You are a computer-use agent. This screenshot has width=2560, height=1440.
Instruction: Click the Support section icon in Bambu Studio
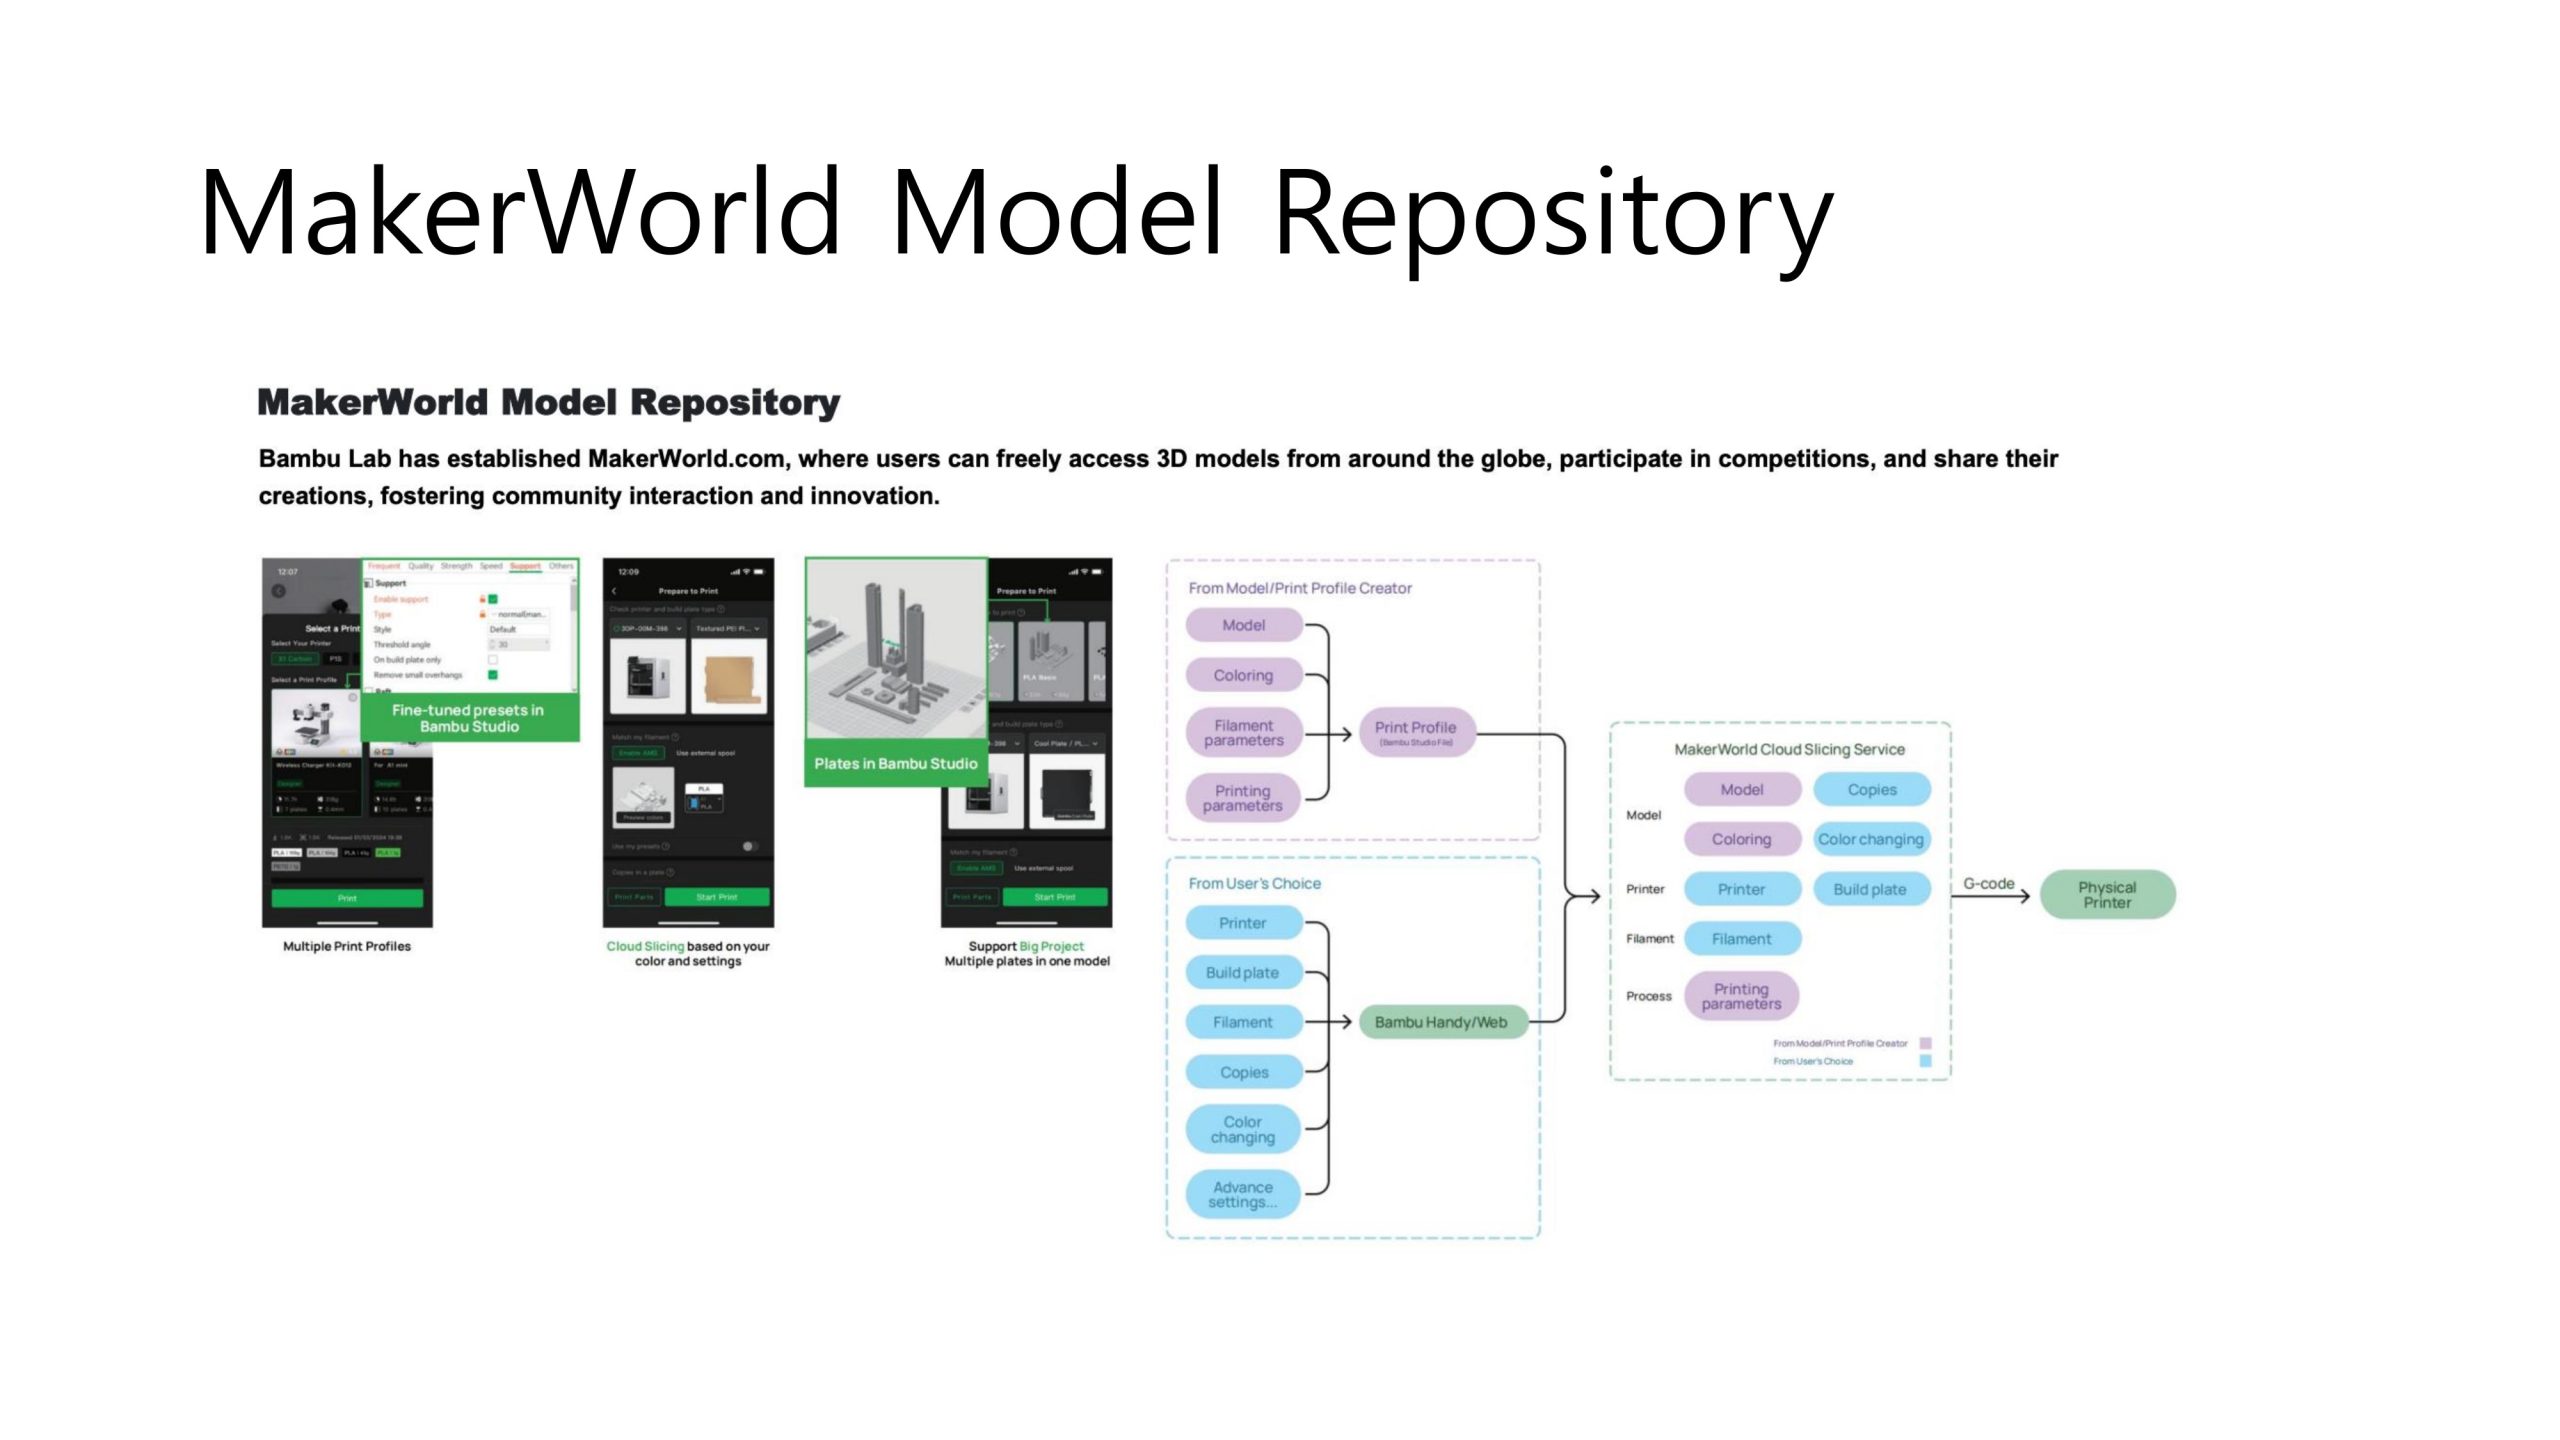pyautogui.click(x=368, y=583)
